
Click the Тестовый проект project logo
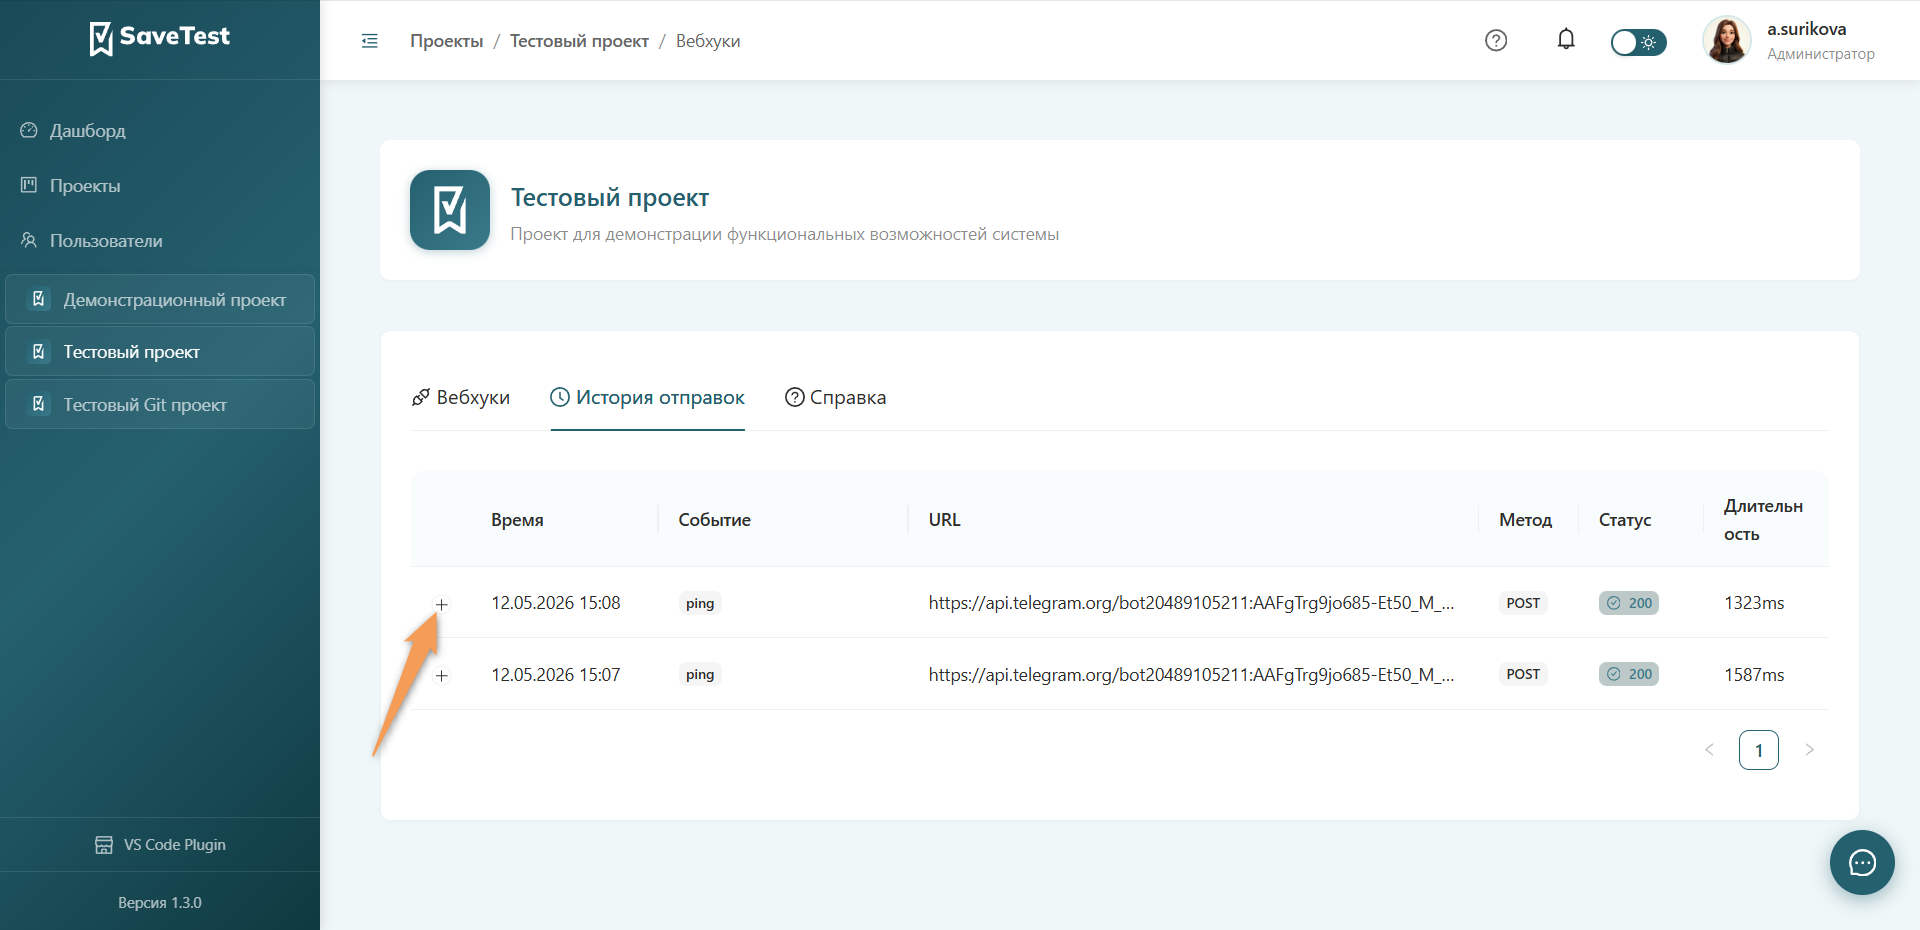tap(450, 210)
